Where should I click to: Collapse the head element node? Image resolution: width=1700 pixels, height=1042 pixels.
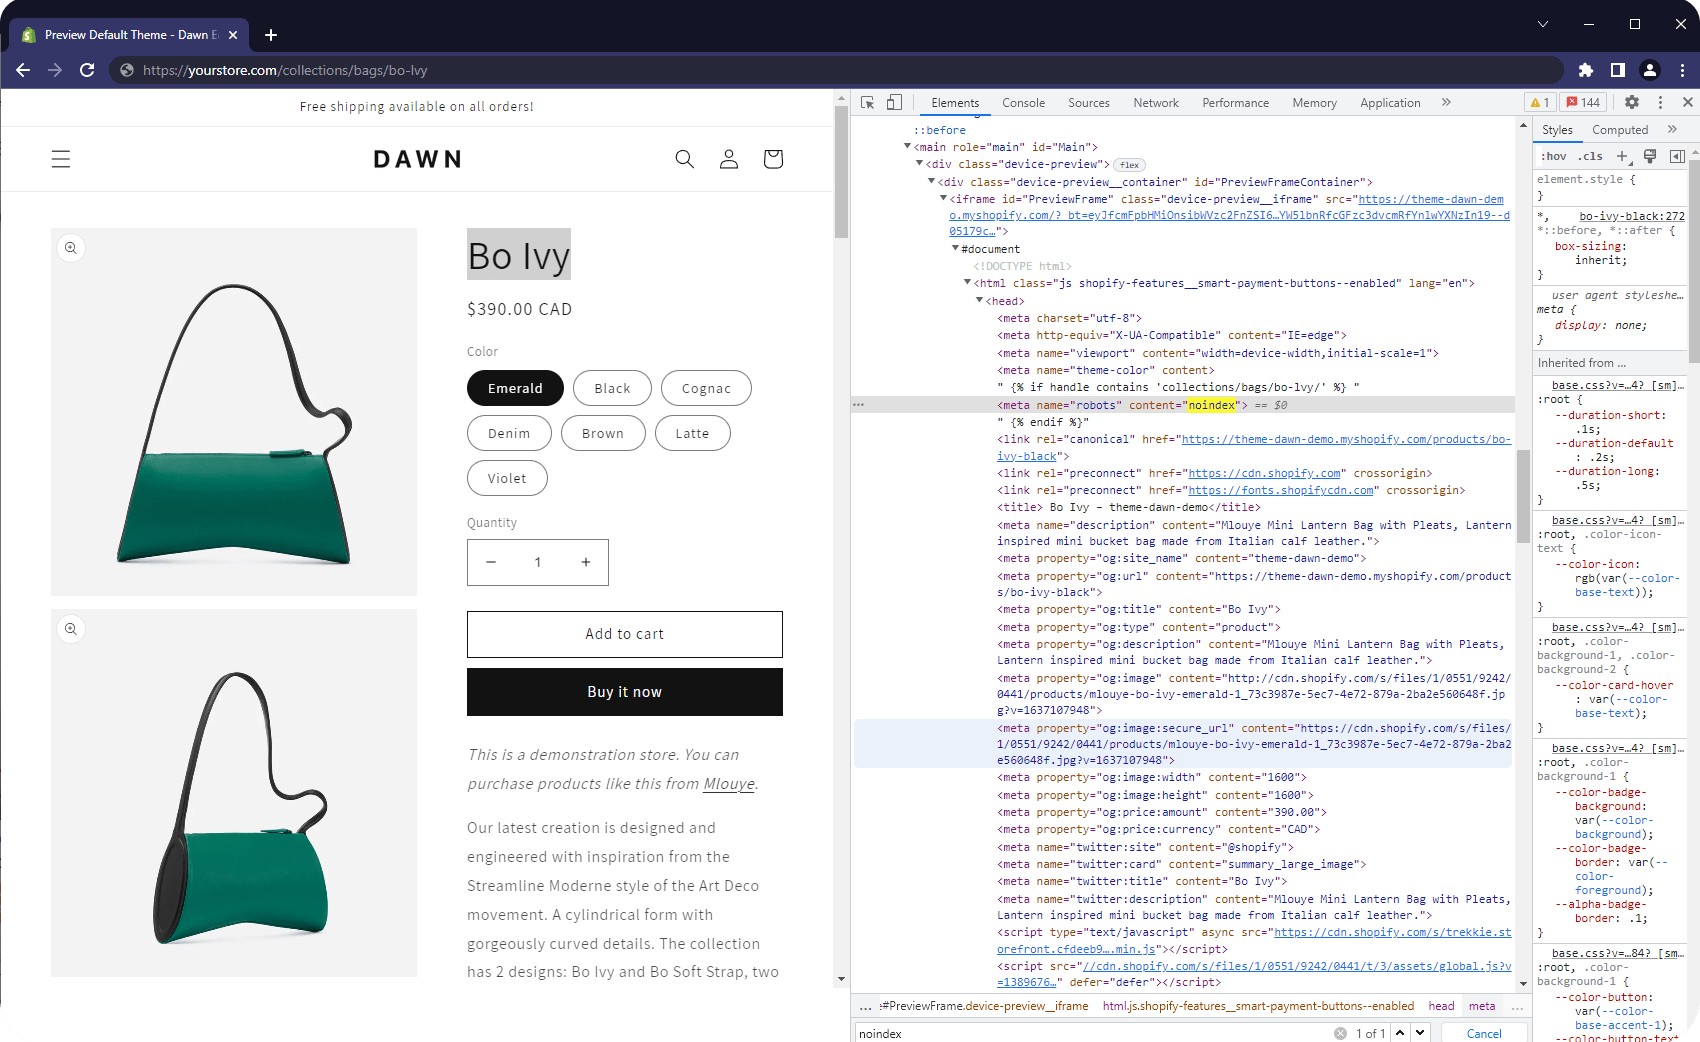(979, 300)
